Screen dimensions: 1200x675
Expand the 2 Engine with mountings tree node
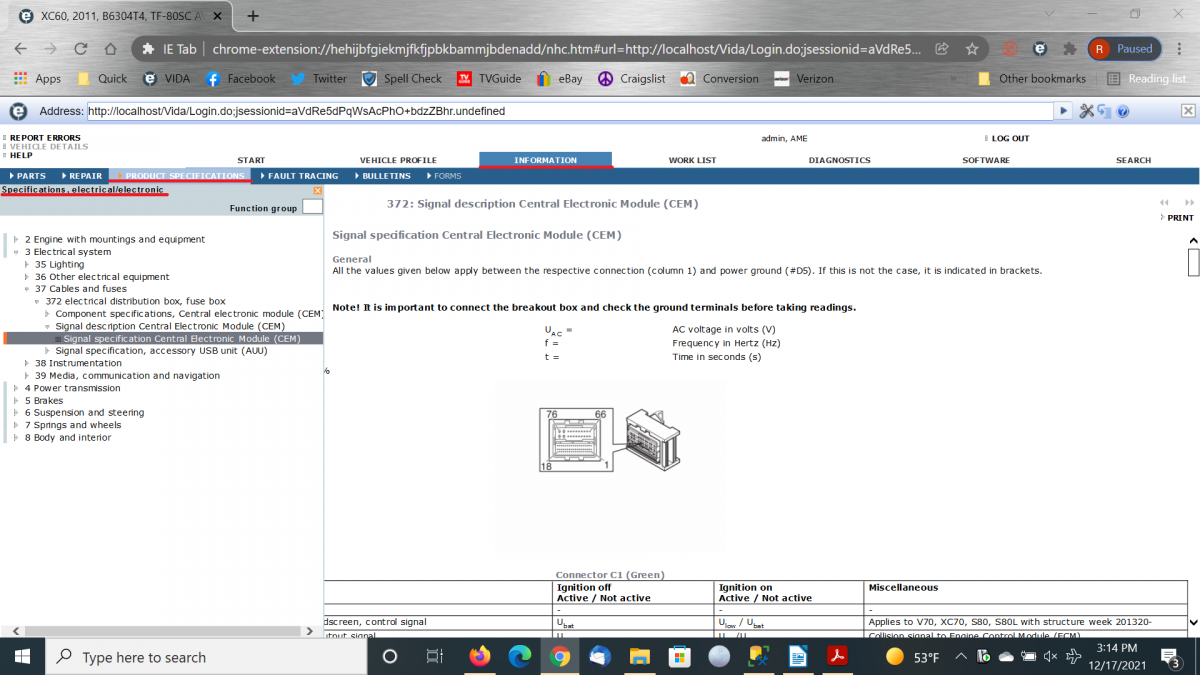coord(16,240)
